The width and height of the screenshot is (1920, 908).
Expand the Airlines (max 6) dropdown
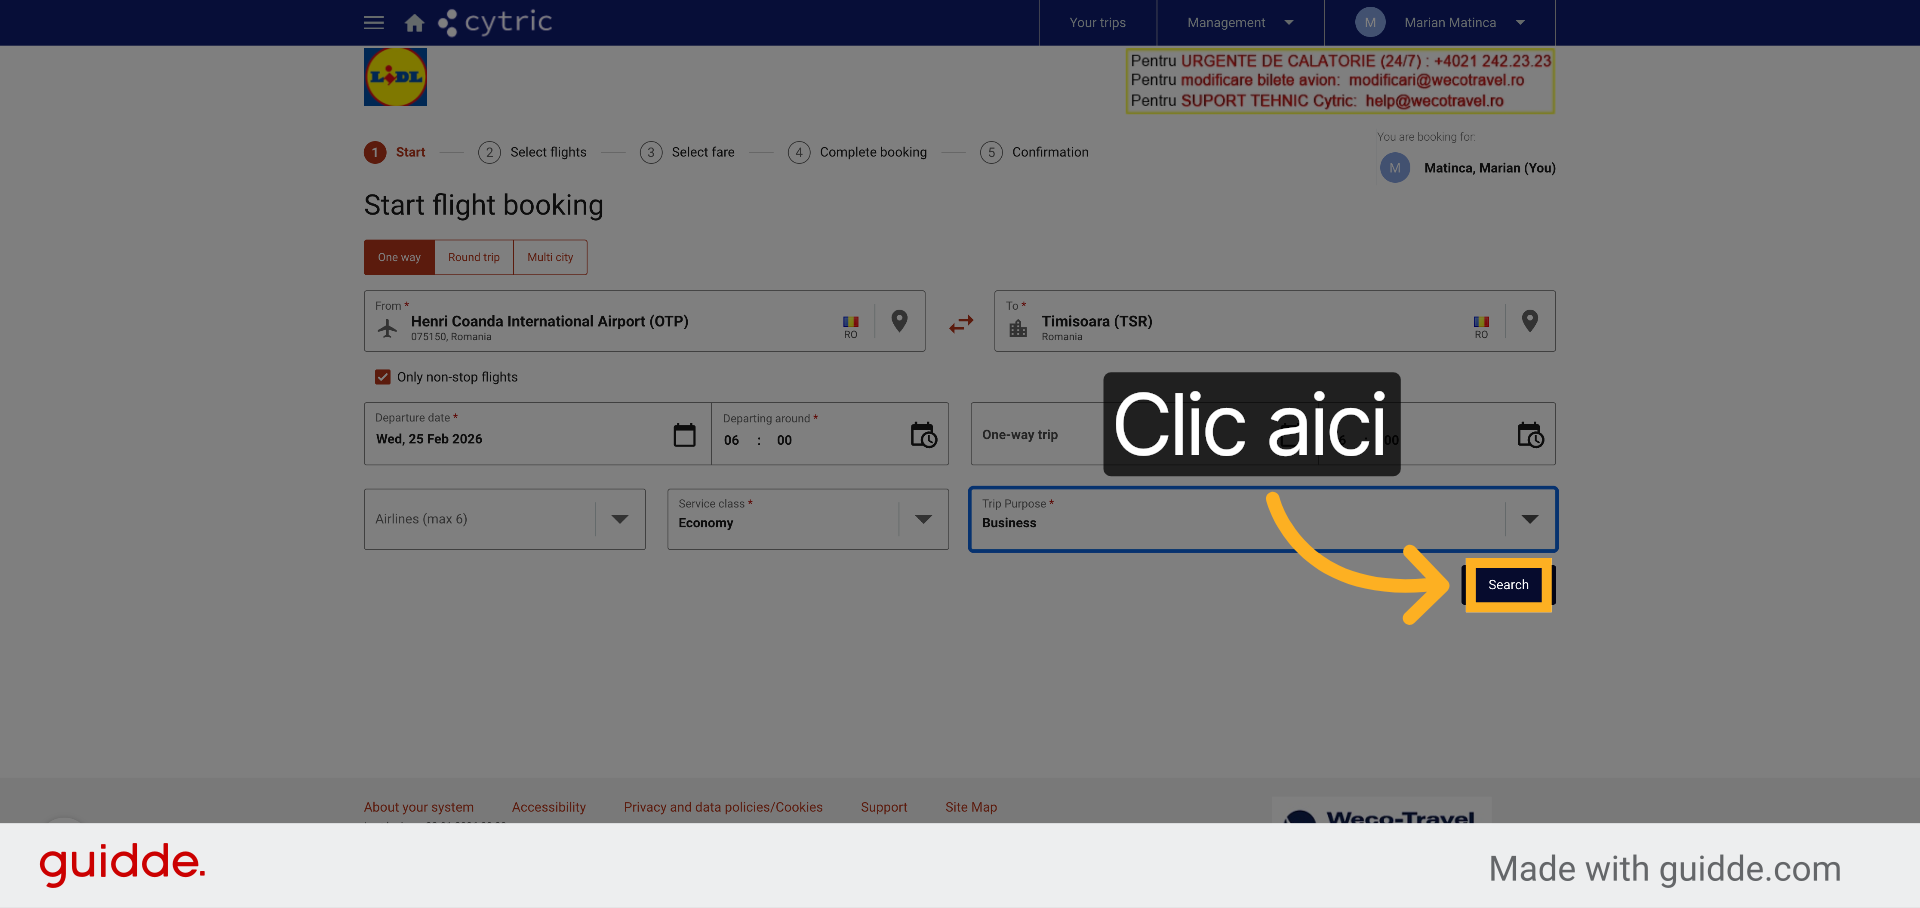pos(505,519)
